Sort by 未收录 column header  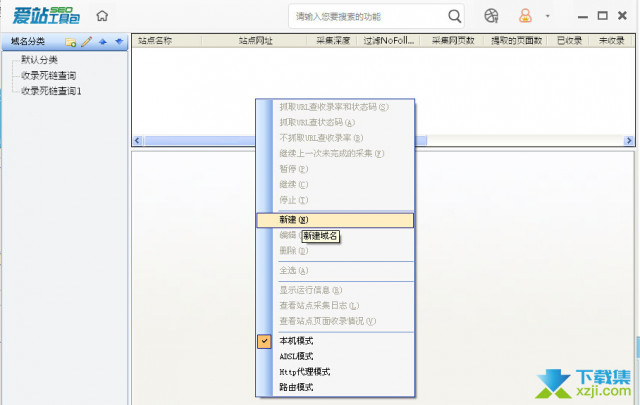[x=611, y=41]
